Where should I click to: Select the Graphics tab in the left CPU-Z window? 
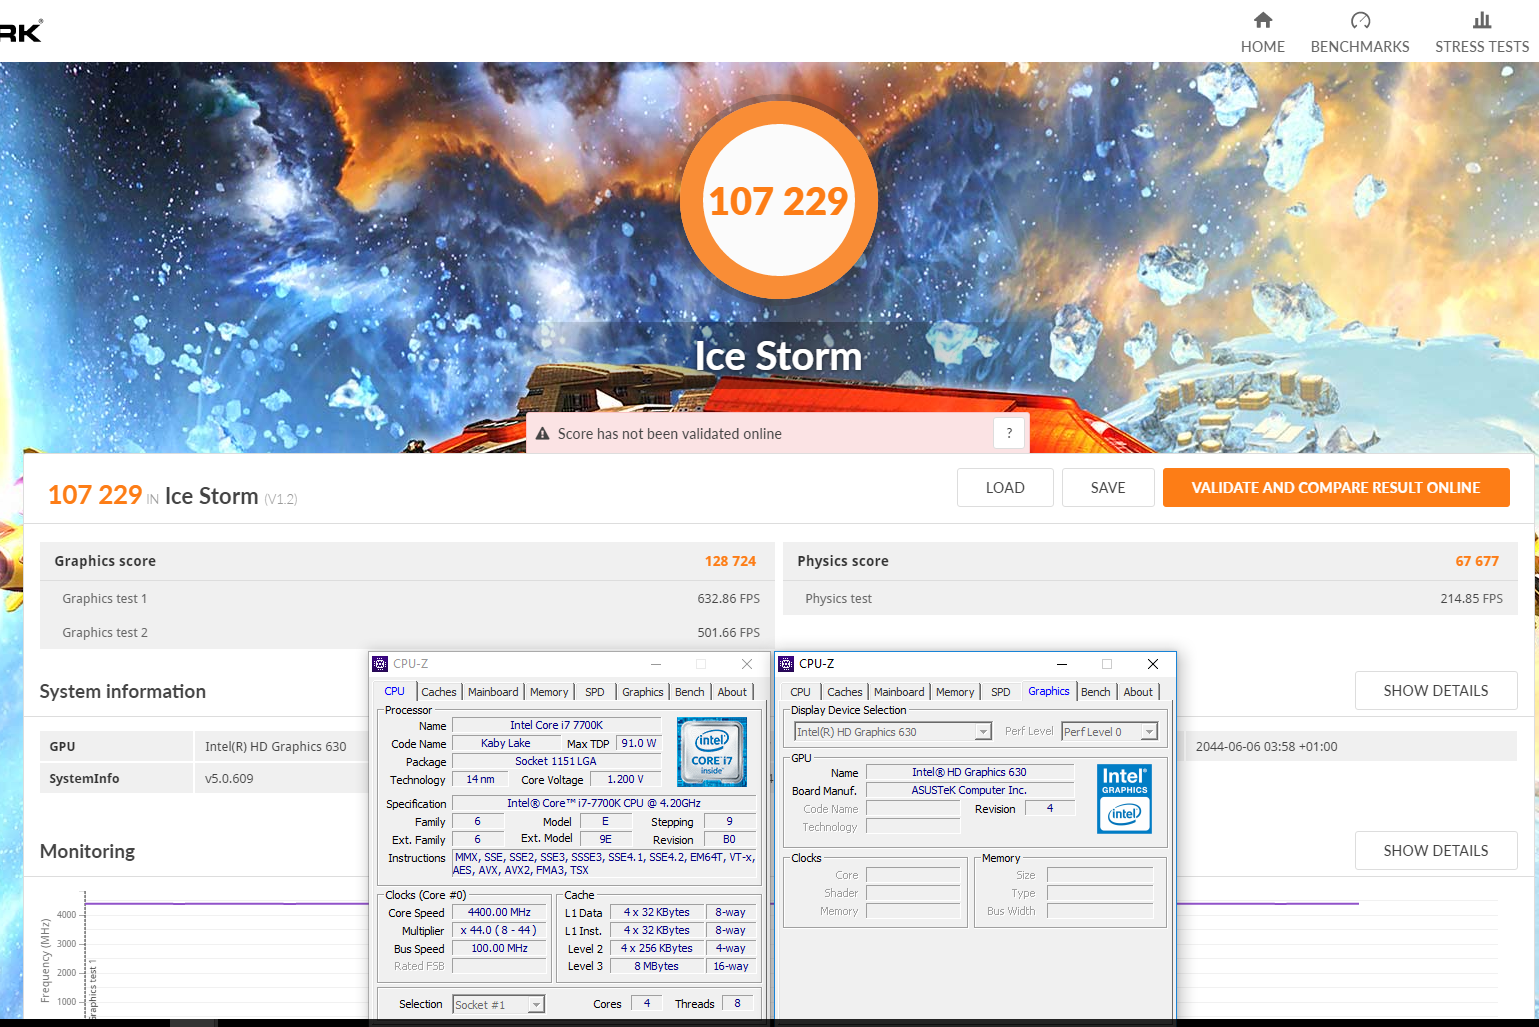point(643,692)
